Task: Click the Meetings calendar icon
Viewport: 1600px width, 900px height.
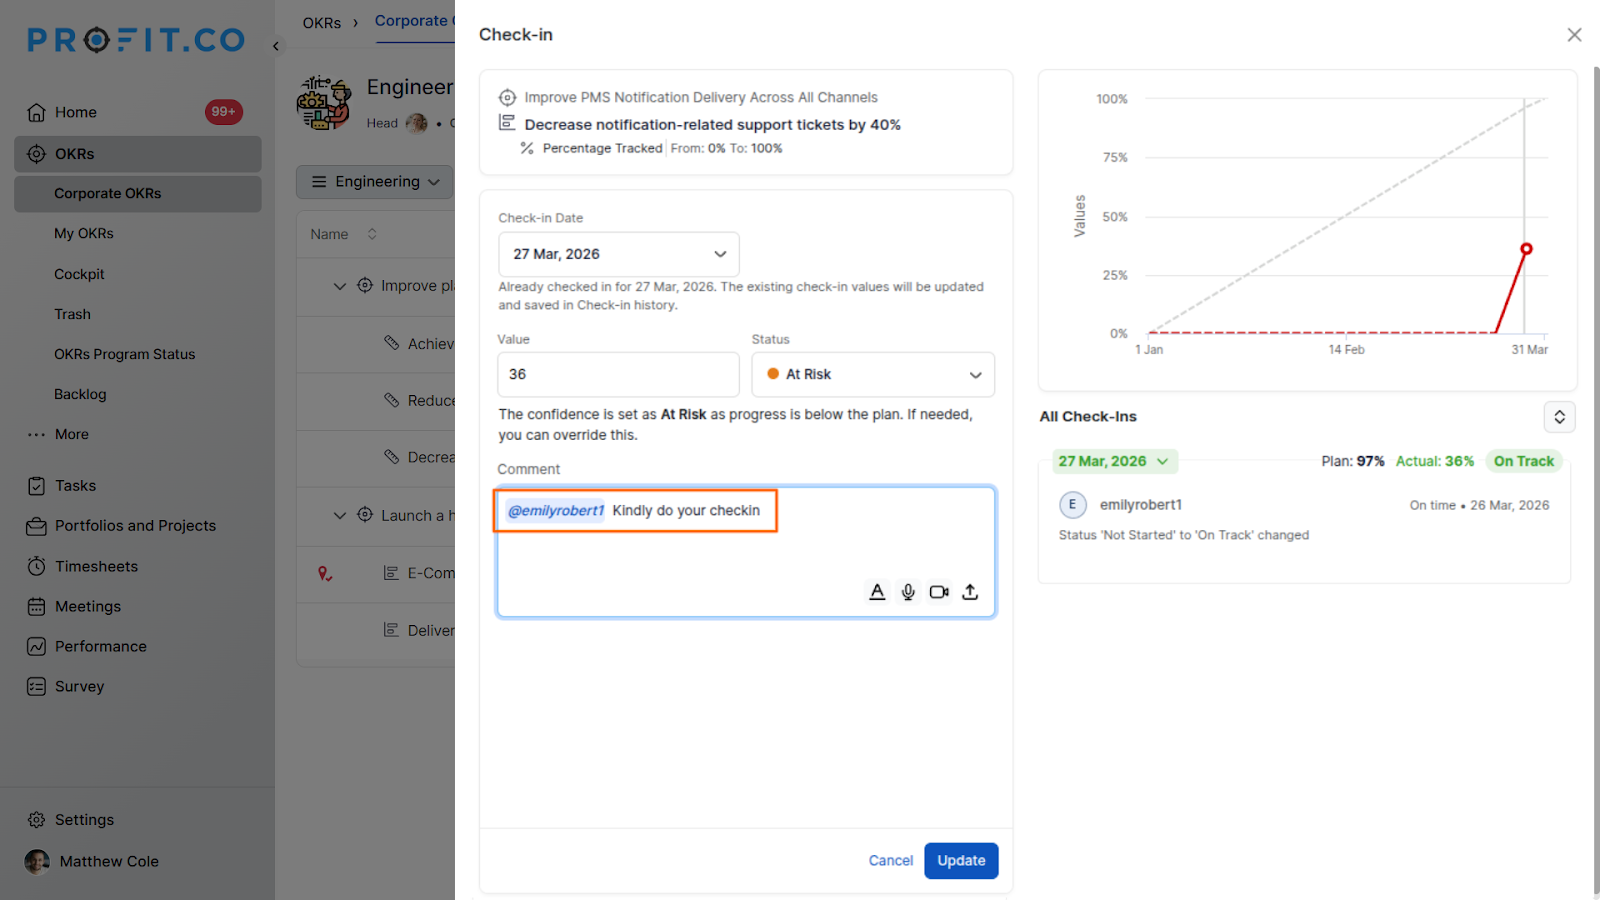Action: point(37,606)
